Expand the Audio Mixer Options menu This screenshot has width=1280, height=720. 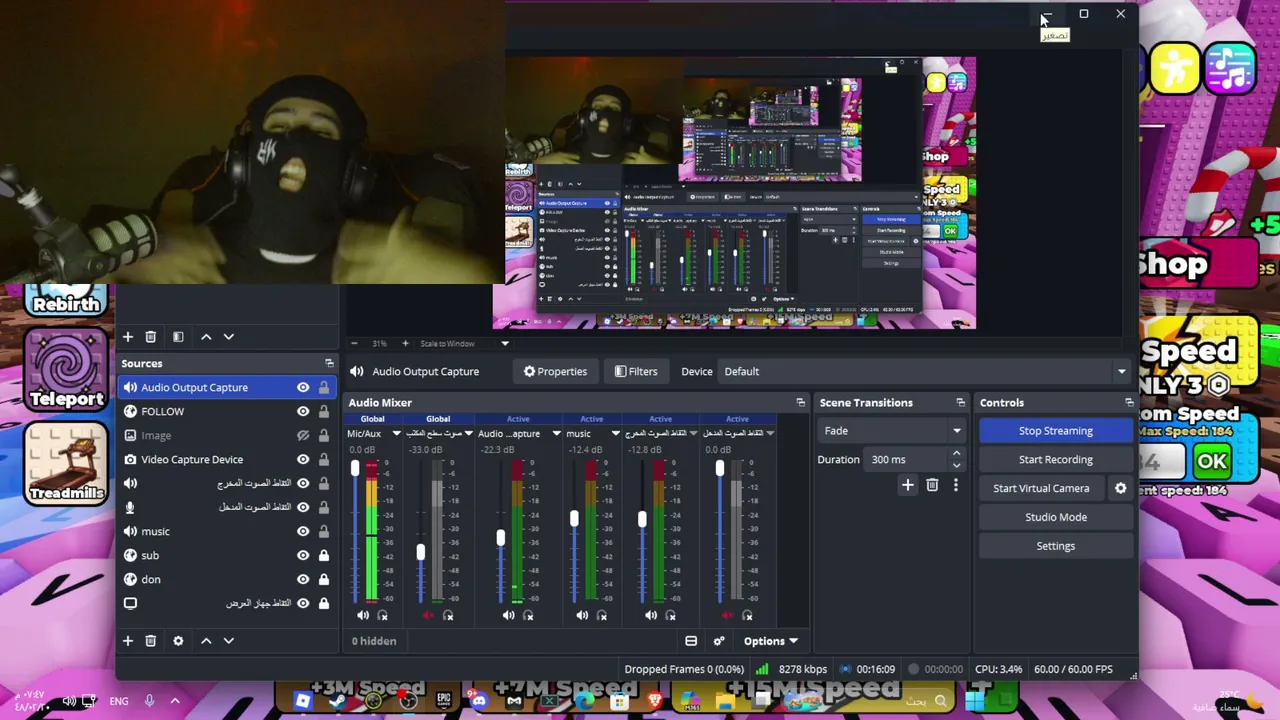pyautogui.click(x=770, y=641)
